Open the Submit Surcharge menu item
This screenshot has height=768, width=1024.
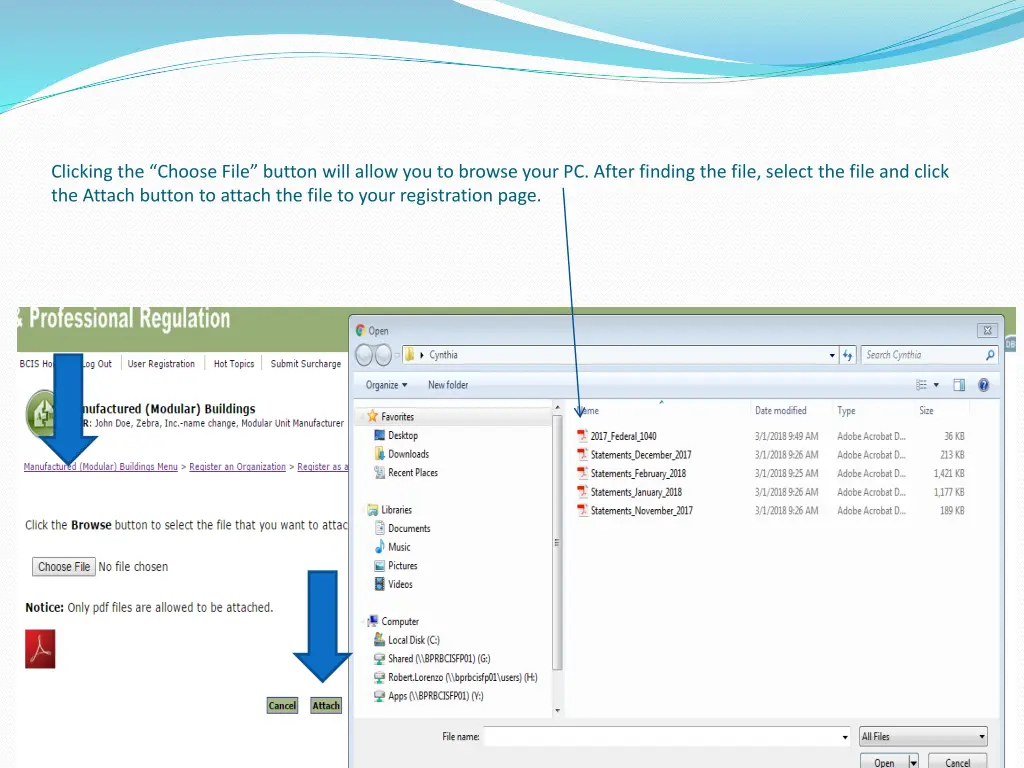(306, 364)
